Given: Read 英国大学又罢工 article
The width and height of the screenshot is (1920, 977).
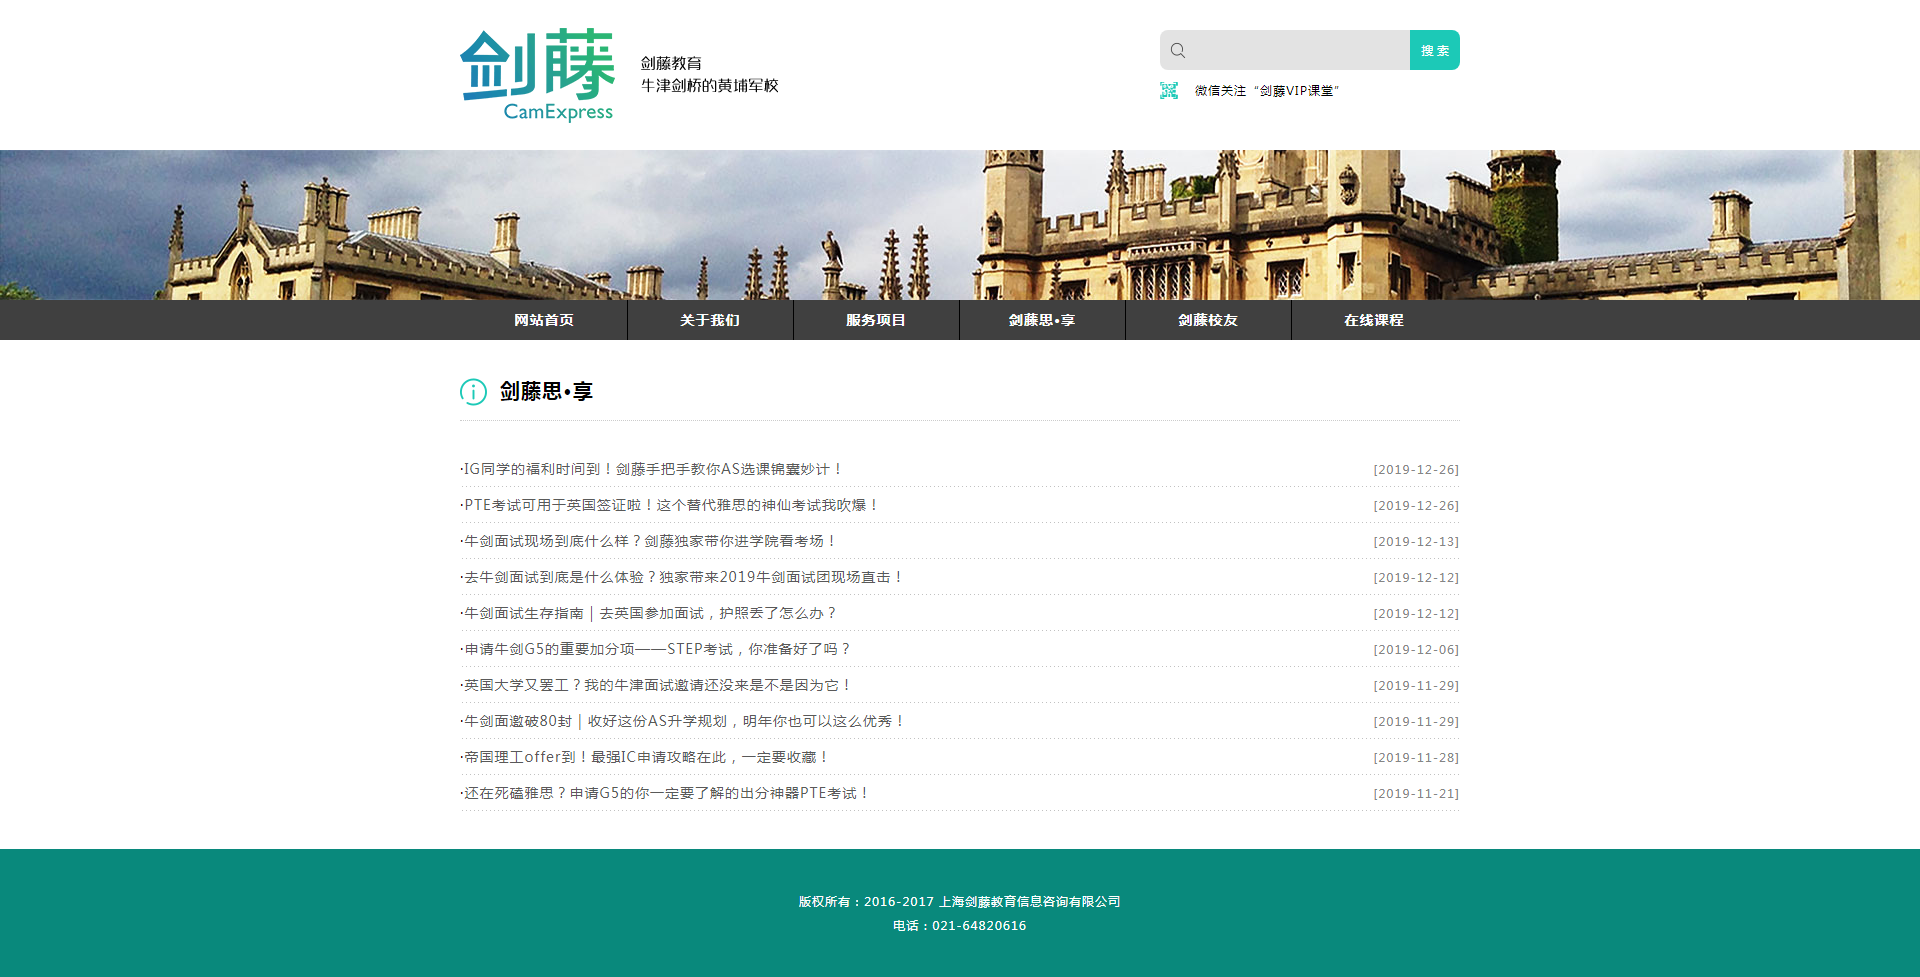Looking at the screenshot, I should point(657,685).
